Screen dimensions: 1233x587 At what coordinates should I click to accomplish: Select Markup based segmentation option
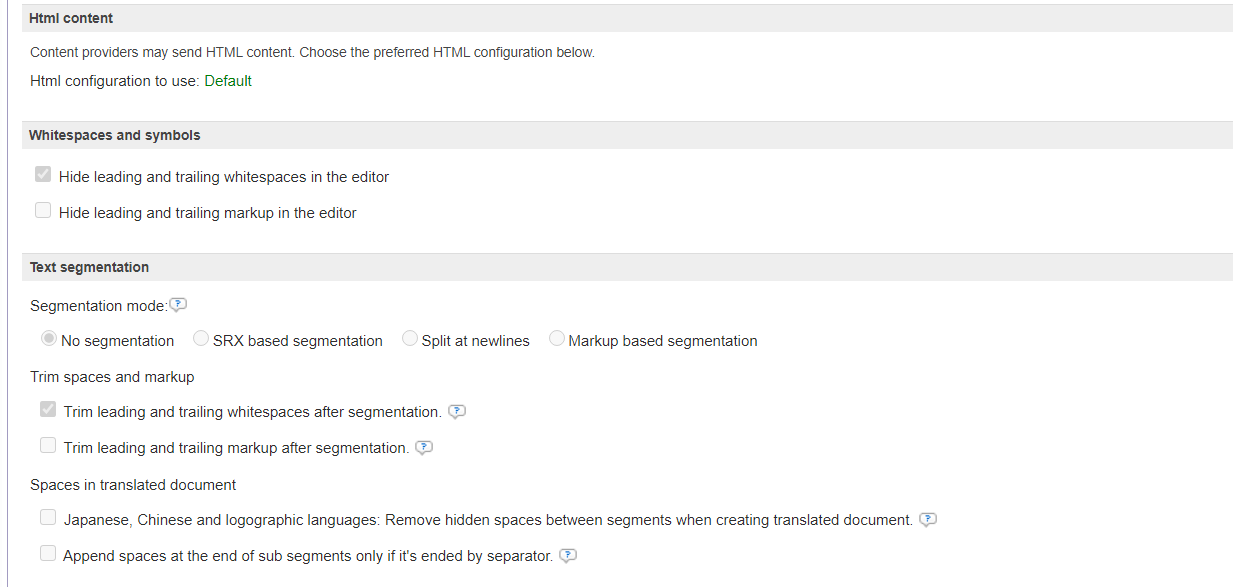(557, 340)
